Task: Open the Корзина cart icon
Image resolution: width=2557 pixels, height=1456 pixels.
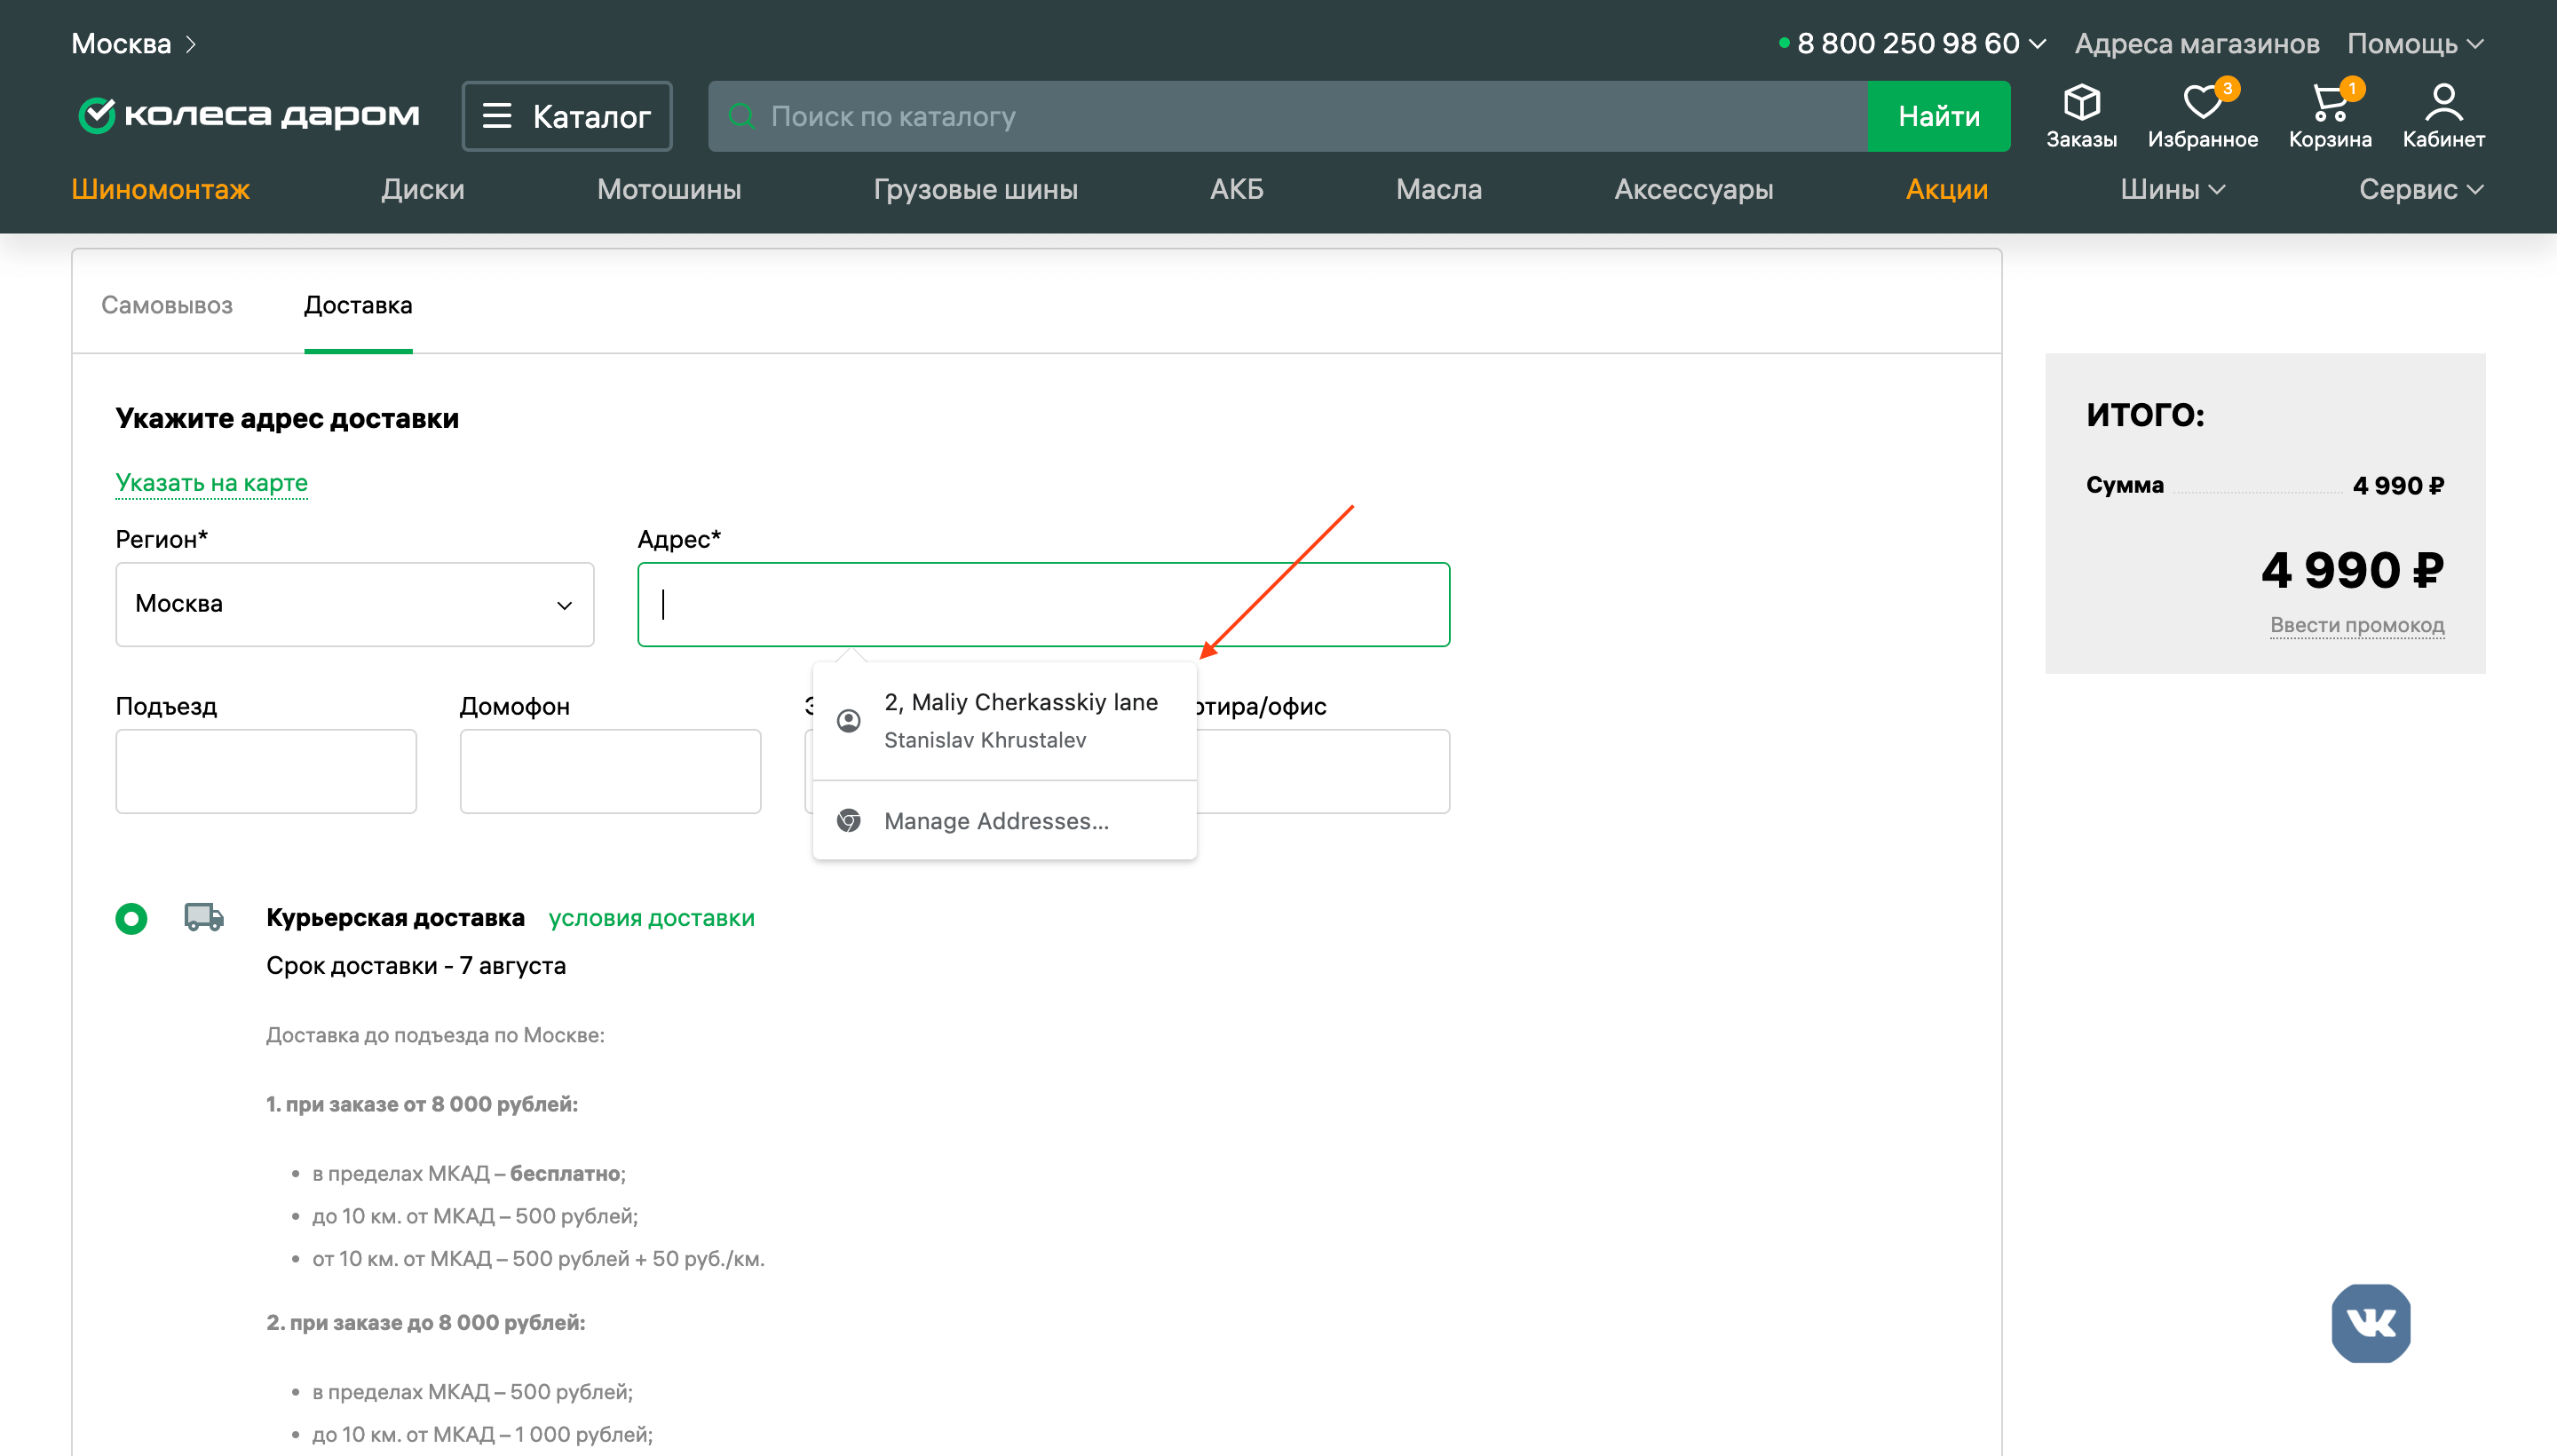Action: point(2330,116)
